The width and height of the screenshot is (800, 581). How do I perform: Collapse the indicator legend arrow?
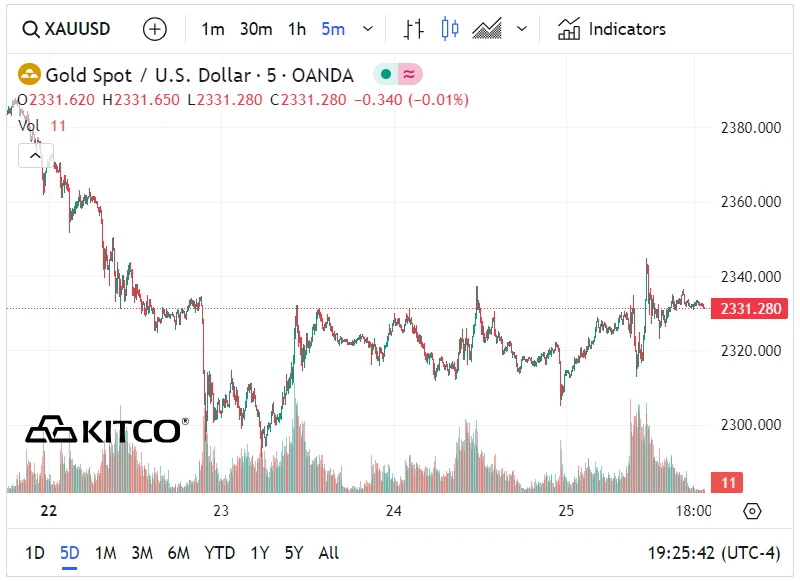[x=35, y=156]
